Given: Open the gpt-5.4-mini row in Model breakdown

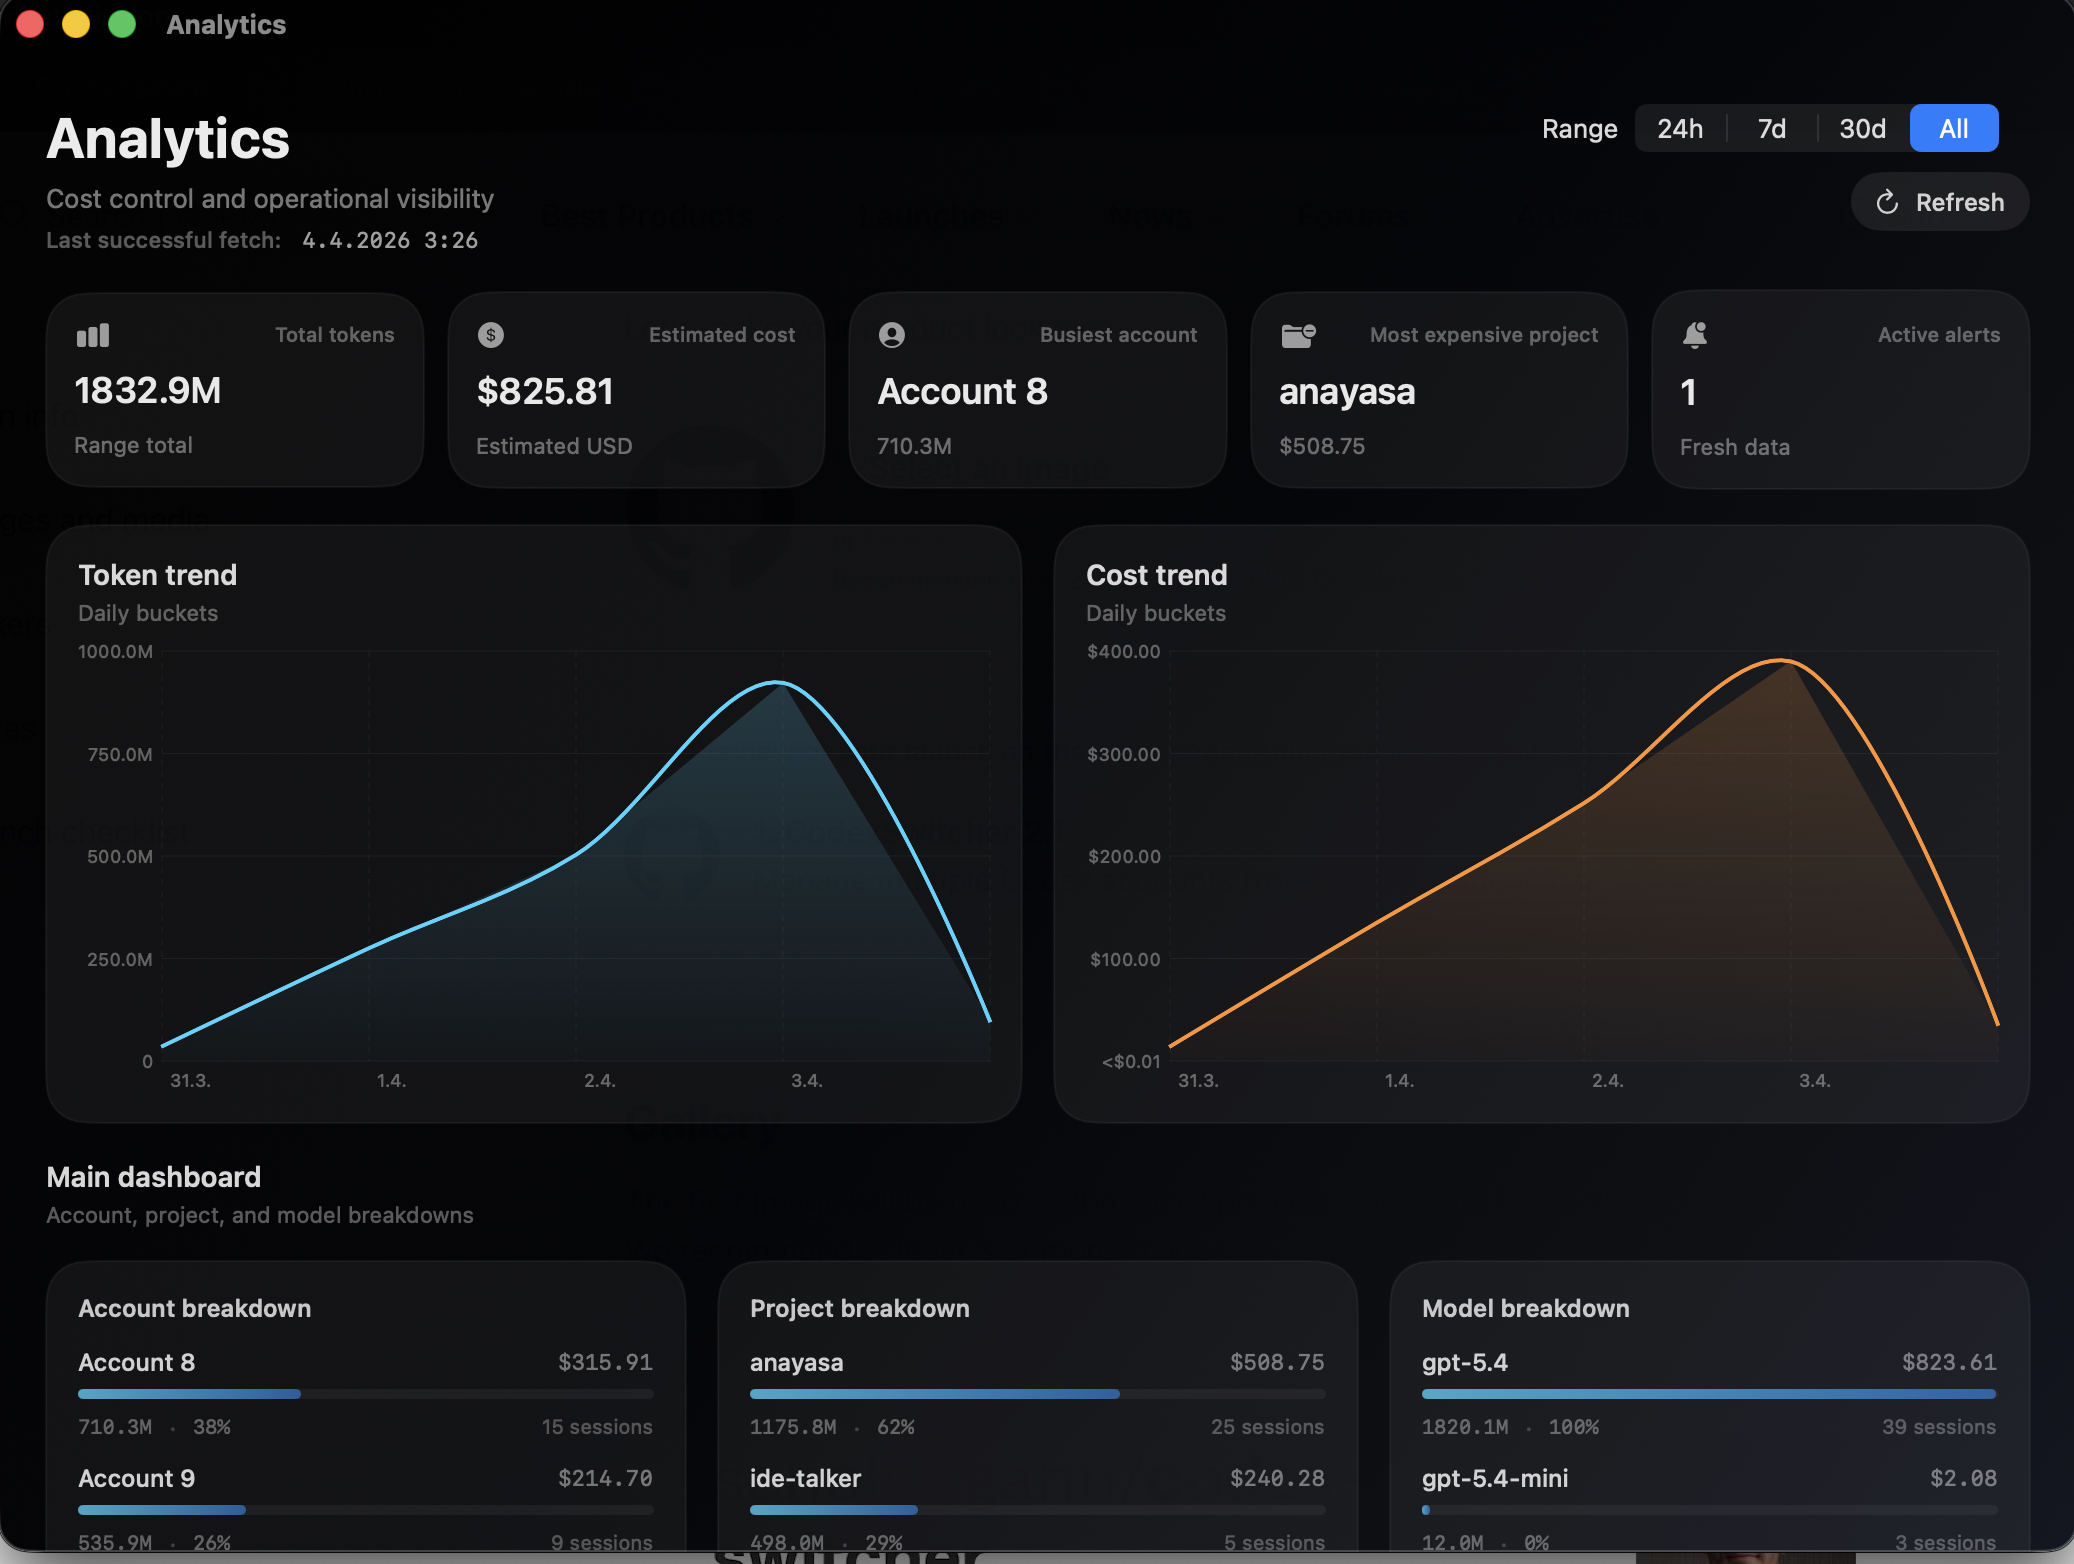Looking at the screenshot, I should point(1495,1478).
